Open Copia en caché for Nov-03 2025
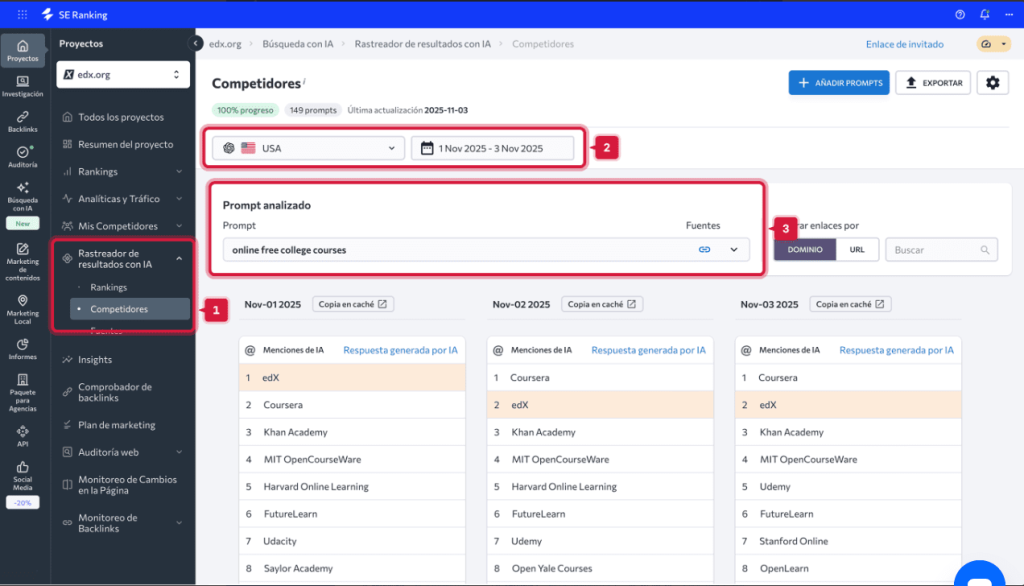This screenshot has width=1024, height=586. [850, 304]
